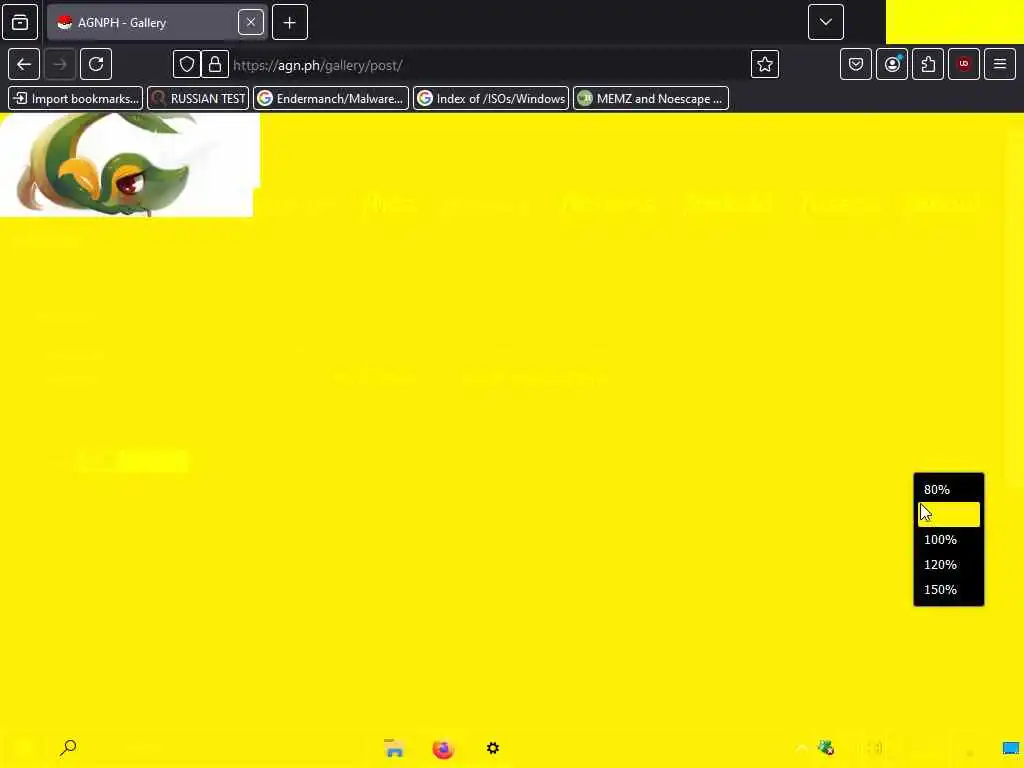The image size is (1024, 768).
Task: Open Index of /ISOs/Windows bookmark
Action: [x=491, y=99]
